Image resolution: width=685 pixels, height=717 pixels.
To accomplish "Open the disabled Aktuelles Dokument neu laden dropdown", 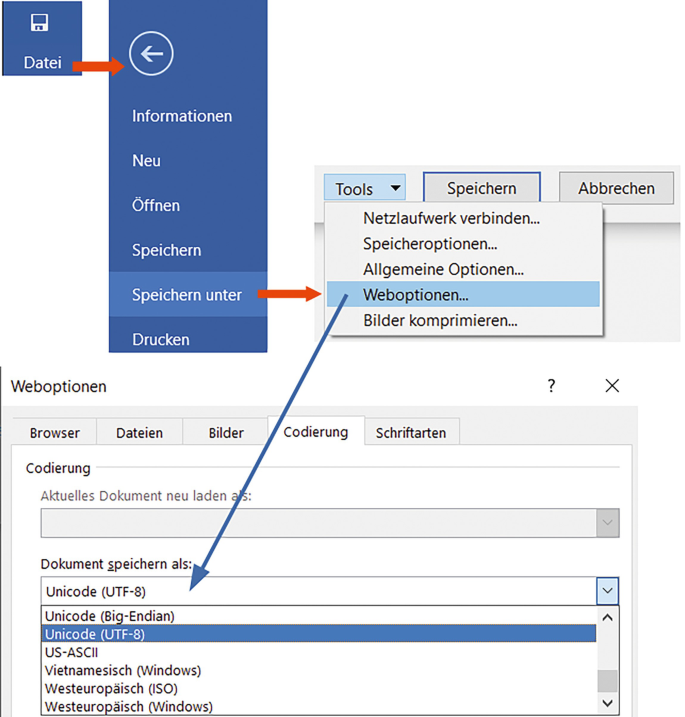I will (x=606, y=523).
